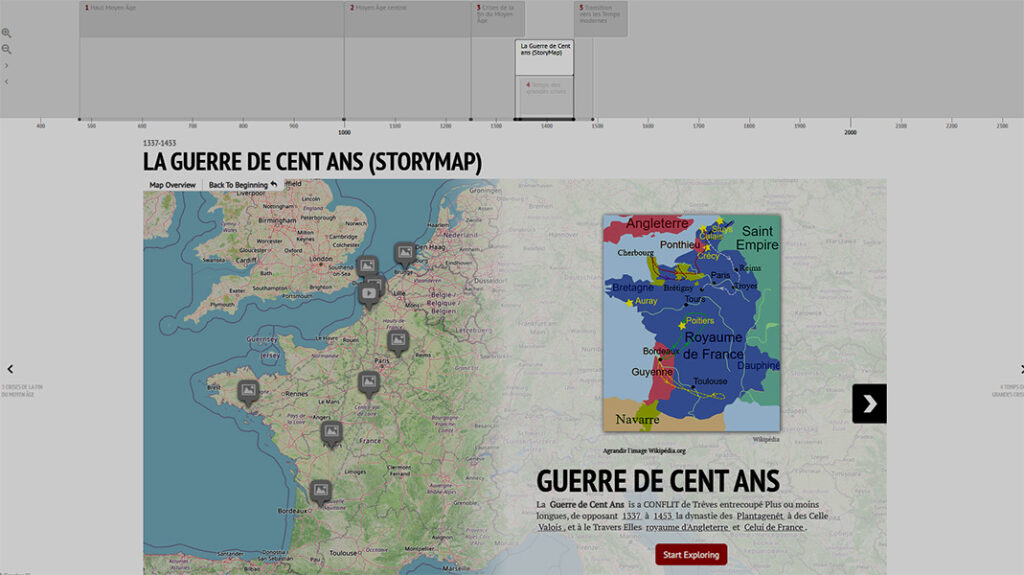Viewport: 1024px width, 575px height.
Task: Open the Celui de France link
Action: coord(774,527)
